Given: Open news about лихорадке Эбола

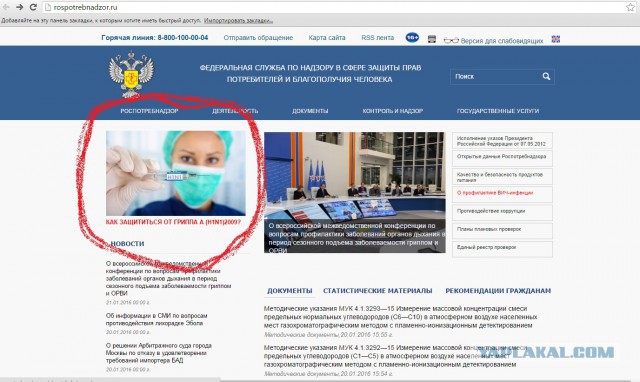Looking at the screenshot, I should click(x=156, y=319).
